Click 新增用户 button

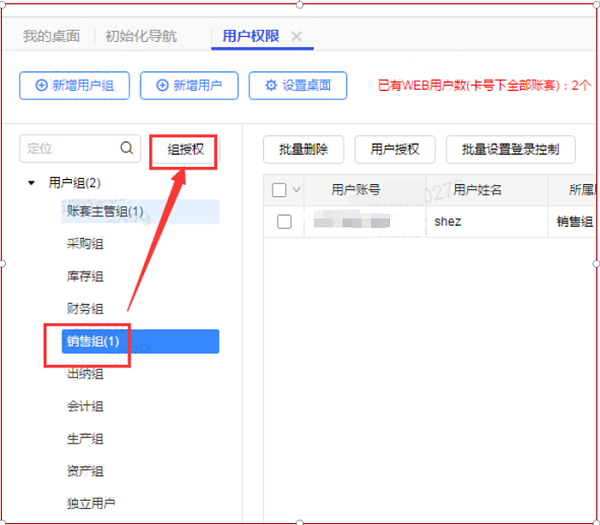pos(189,86)
